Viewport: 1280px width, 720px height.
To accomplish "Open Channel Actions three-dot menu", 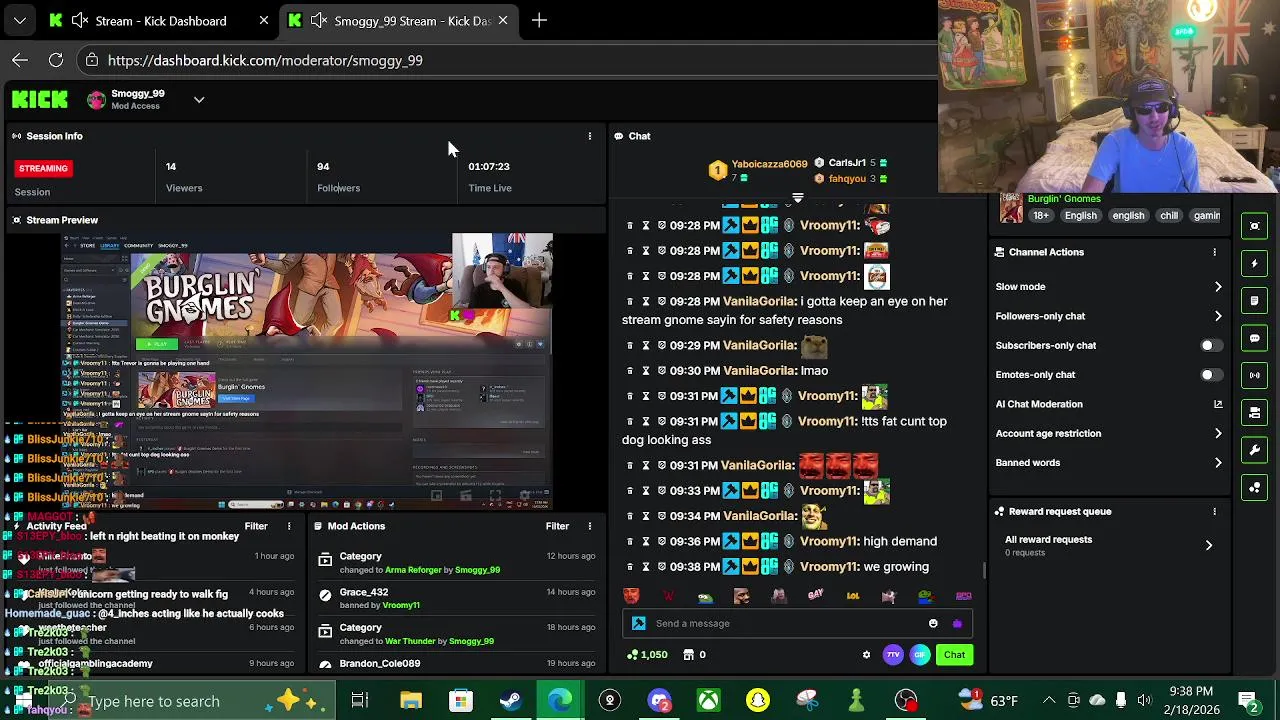I will click(1214, 252).
